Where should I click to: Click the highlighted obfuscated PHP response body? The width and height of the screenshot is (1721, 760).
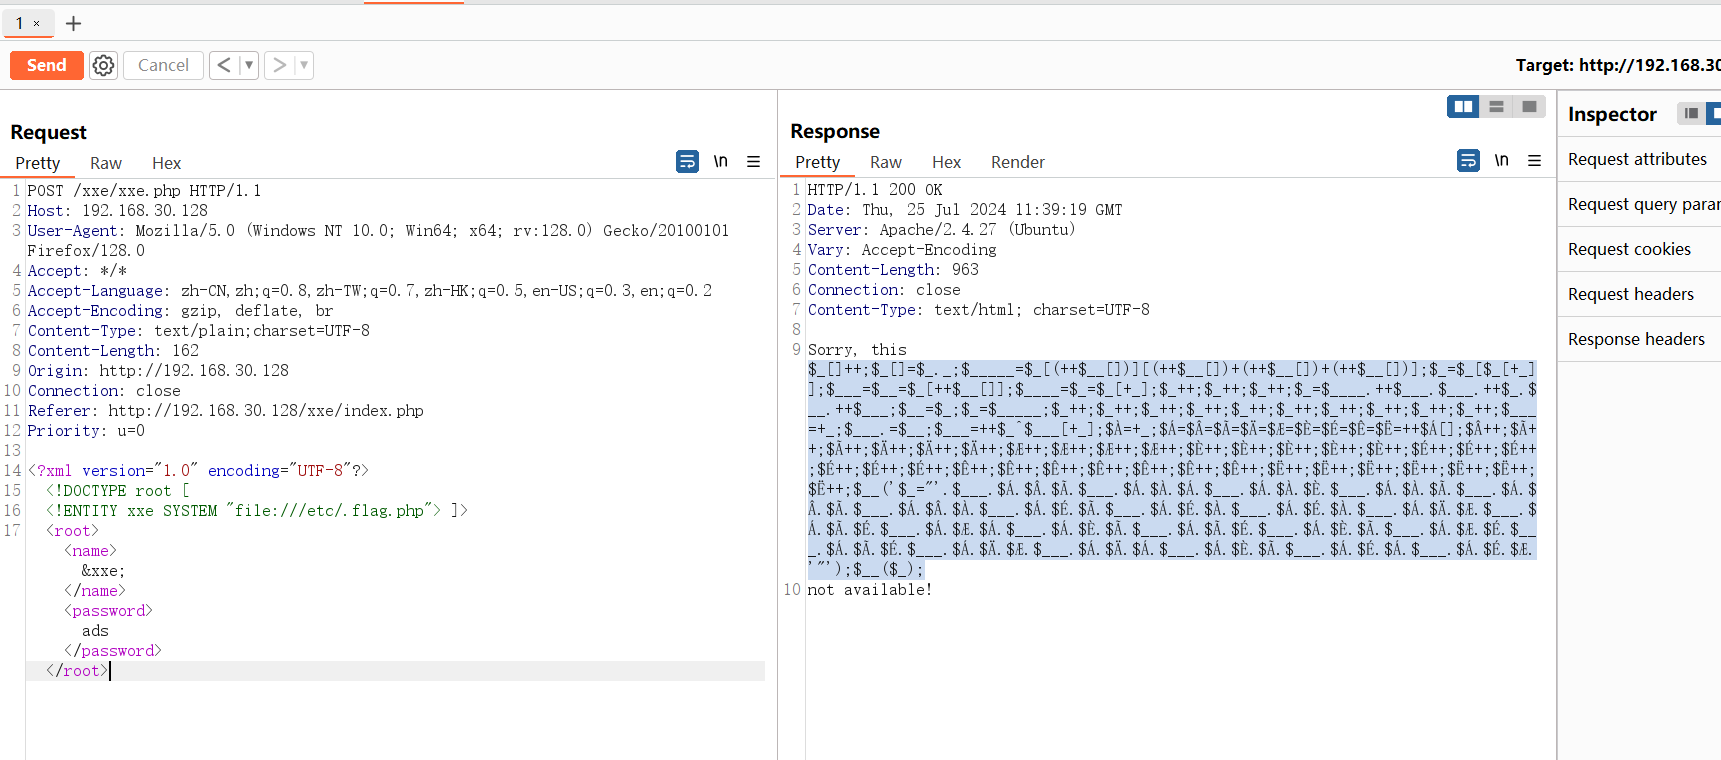coord(1172,469)
